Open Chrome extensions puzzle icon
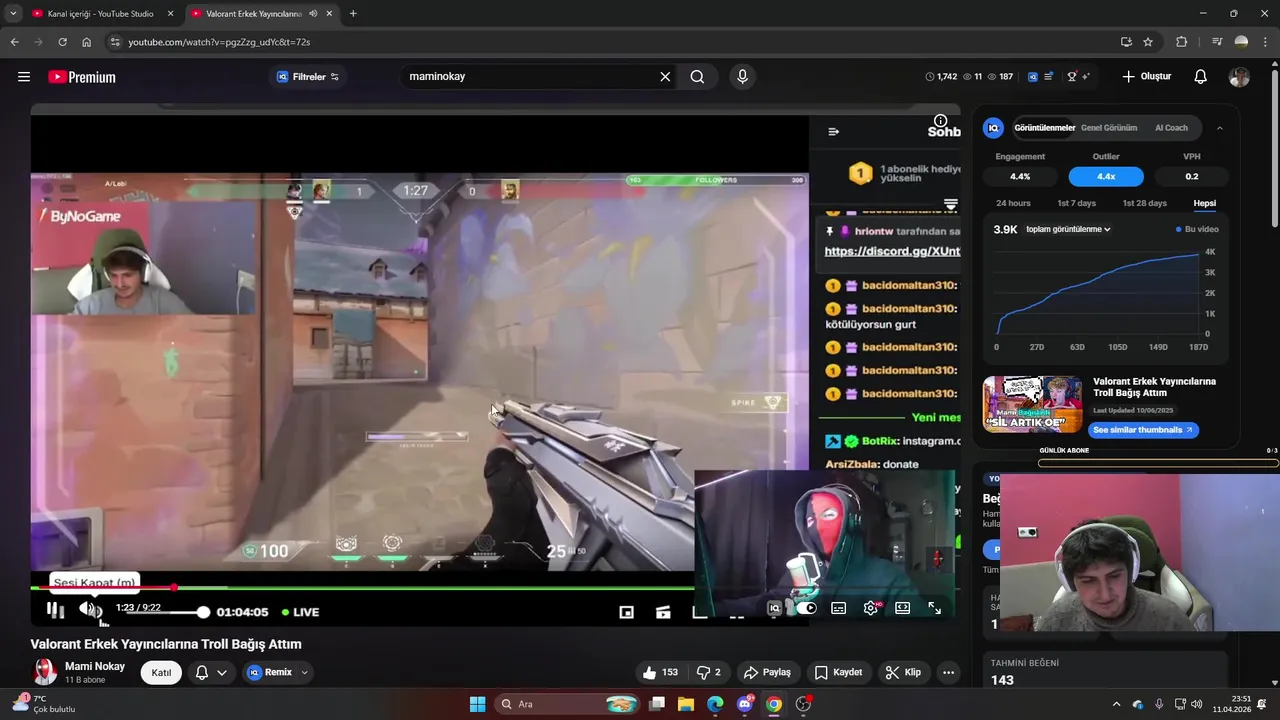The height and width of the screenshot is (720, 1280). coord(1181,42)
